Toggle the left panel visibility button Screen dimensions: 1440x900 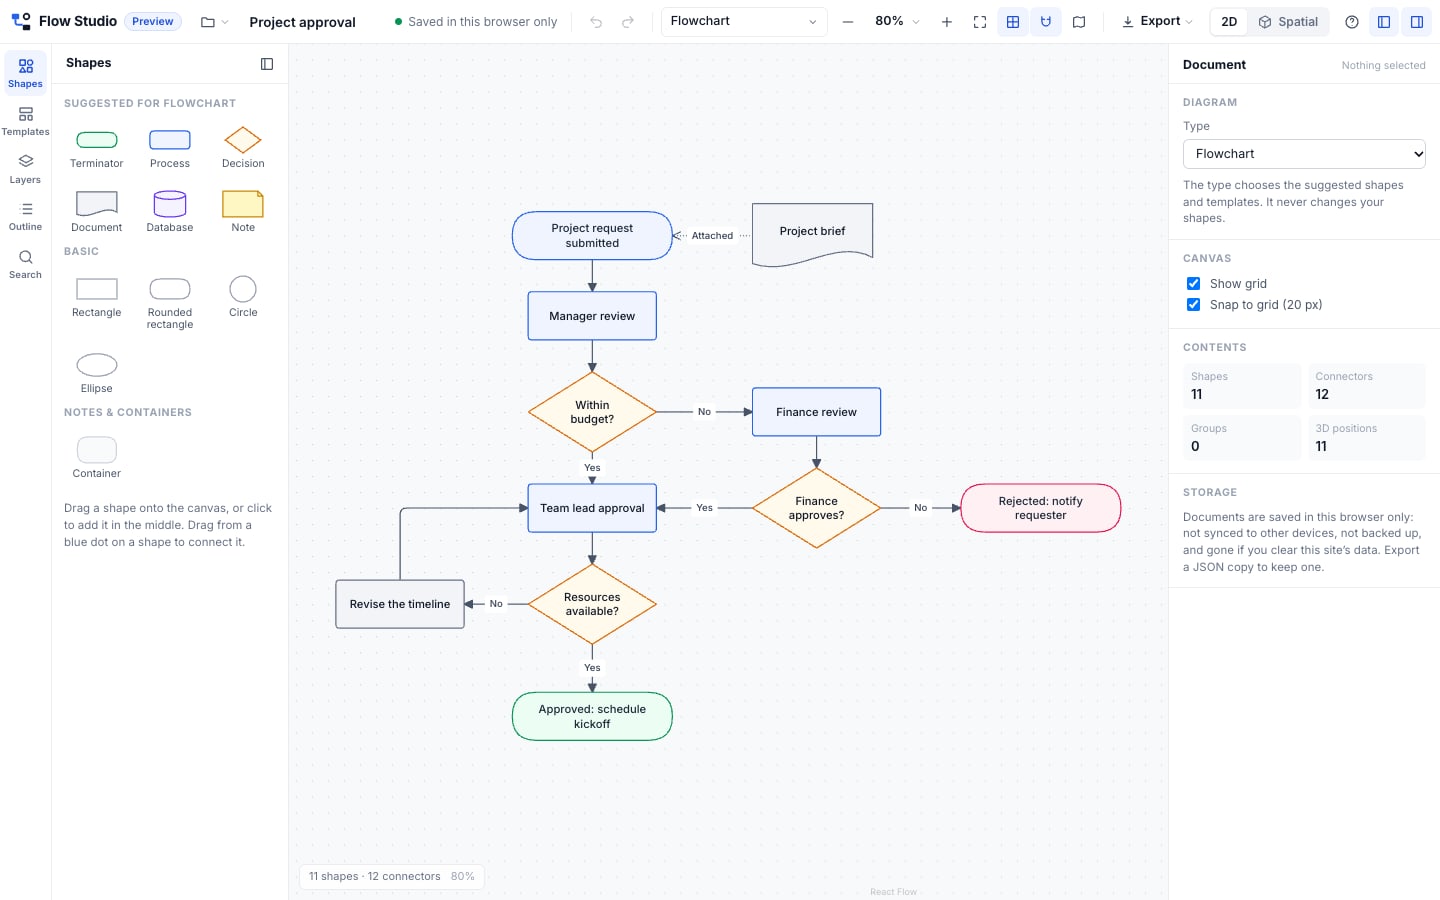pos(1384,22)
